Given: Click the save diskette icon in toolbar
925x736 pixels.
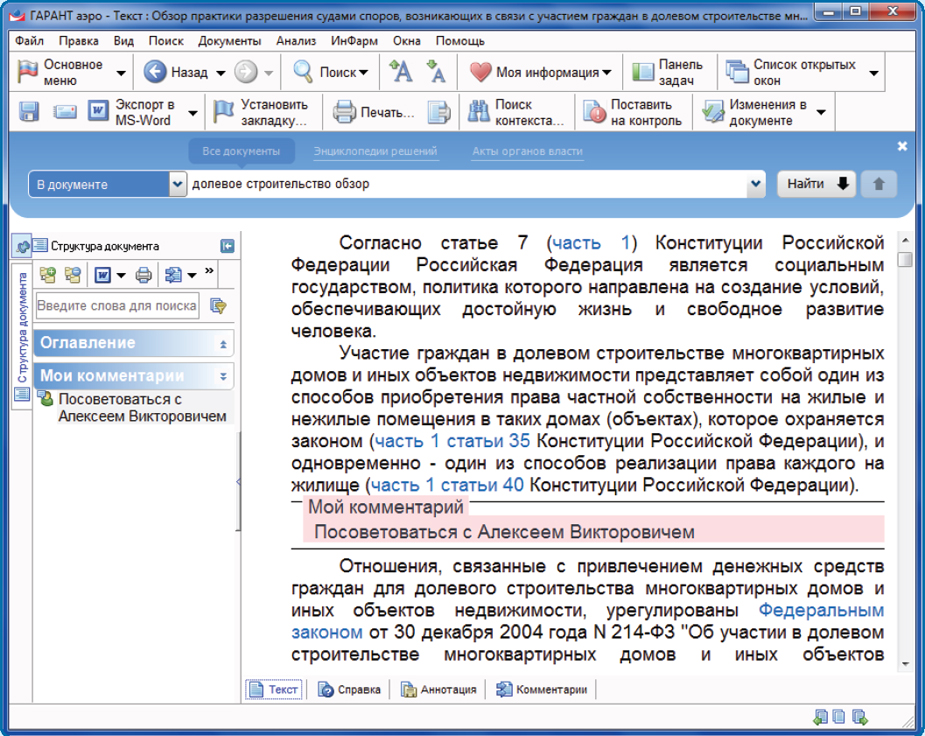Looking at the screenshot, I should pyautogui.click(x=29, y=112).
